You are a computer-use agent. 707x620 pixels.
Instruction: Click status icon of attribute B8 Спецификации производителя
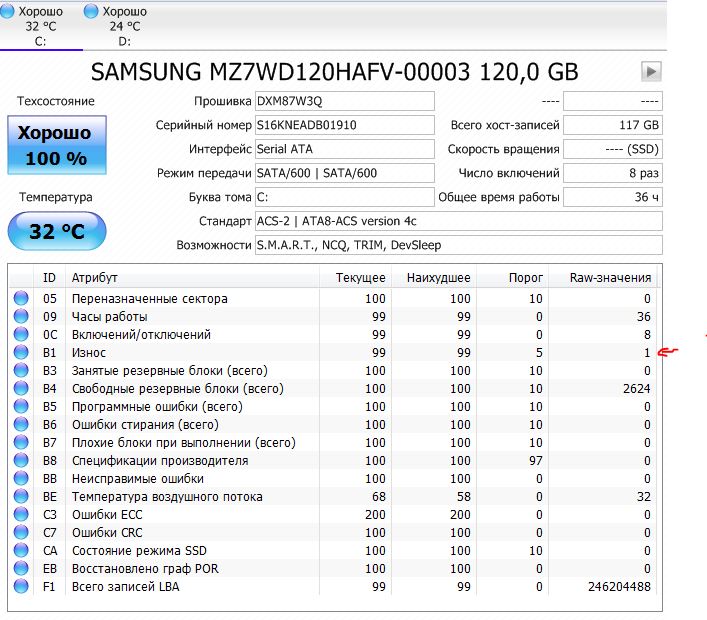[x=21, y=460]
